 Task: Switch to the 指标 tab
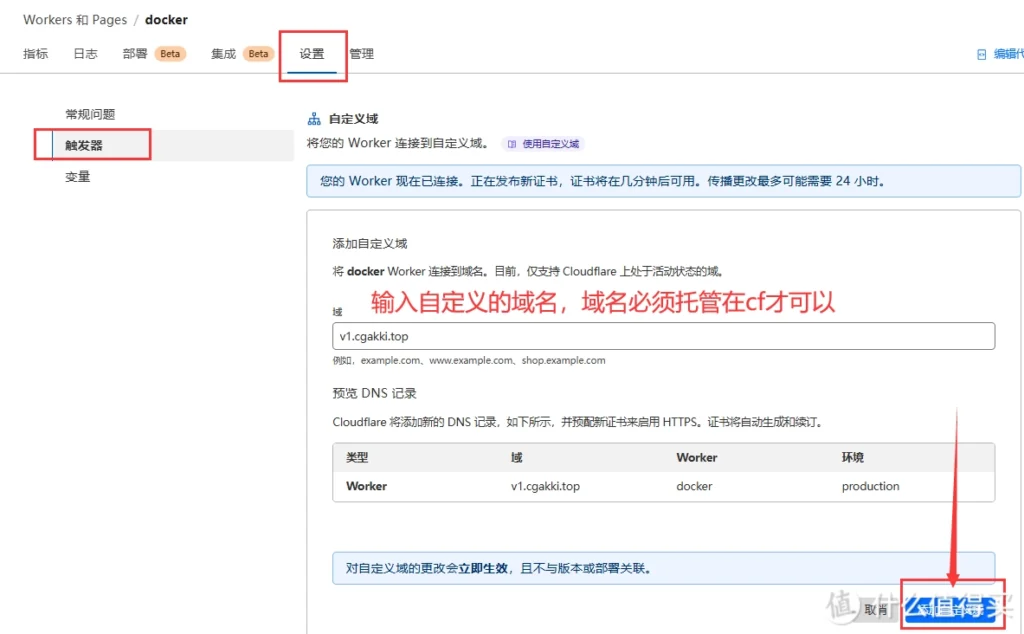[36, 54]
